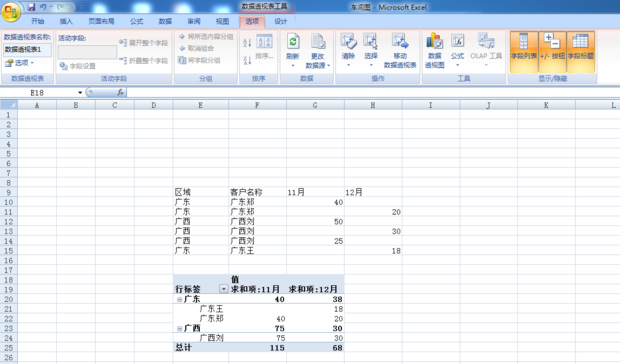
Task: Select pivot row label 广东郑
Action: [211, 319]
